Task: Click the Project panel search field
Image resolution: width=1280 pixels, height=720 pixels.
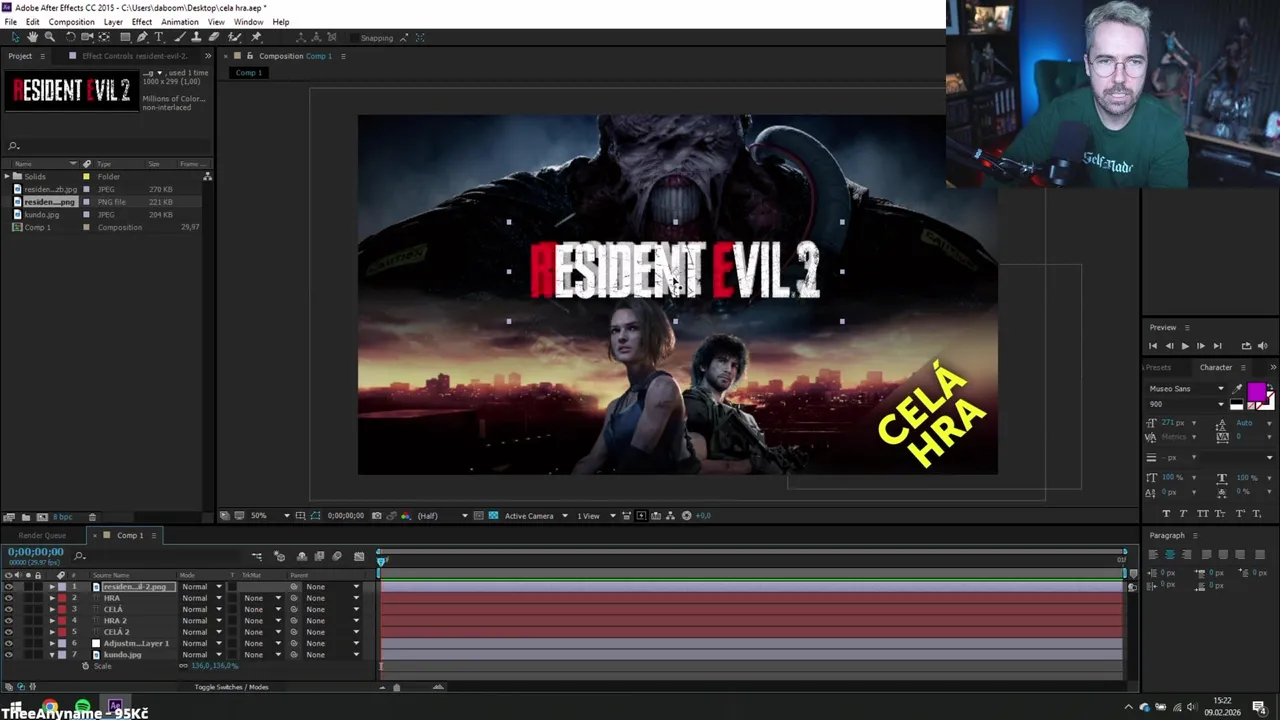Action: pyautogui.click(x=108, y=146)
